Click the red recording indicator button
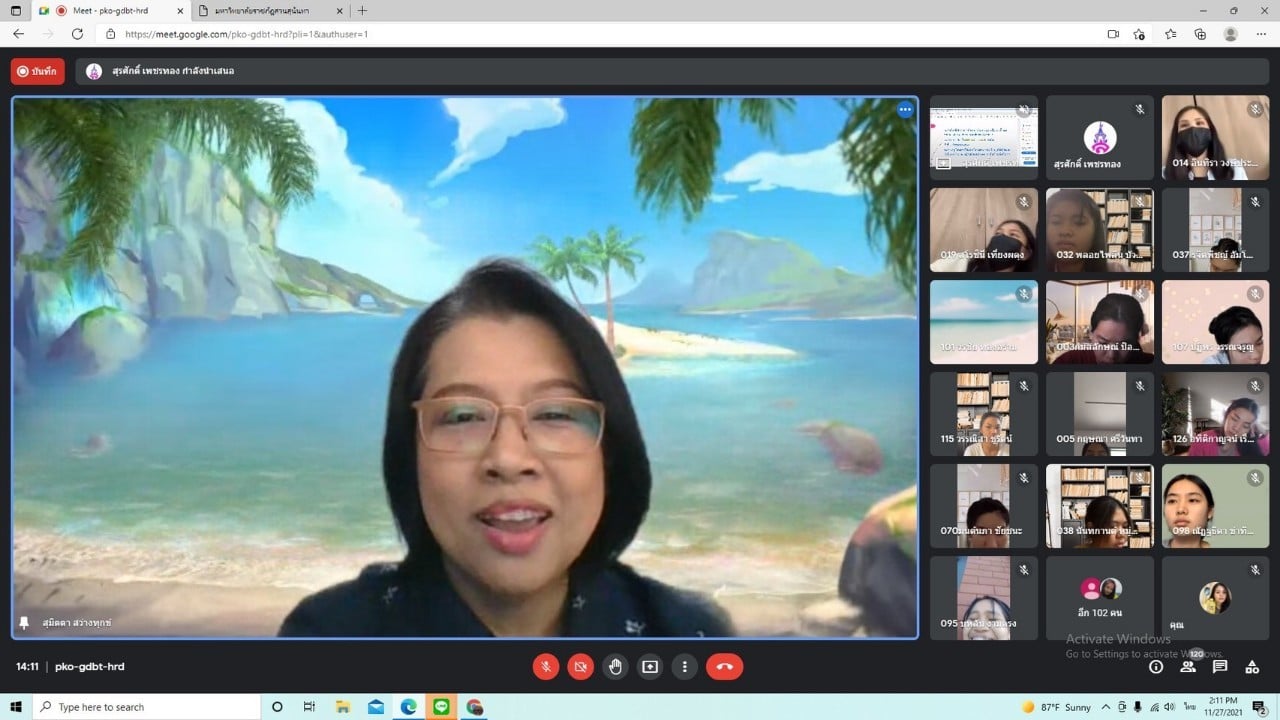Viewport: 1280px width, 720px height. click(x=38, y=71)
